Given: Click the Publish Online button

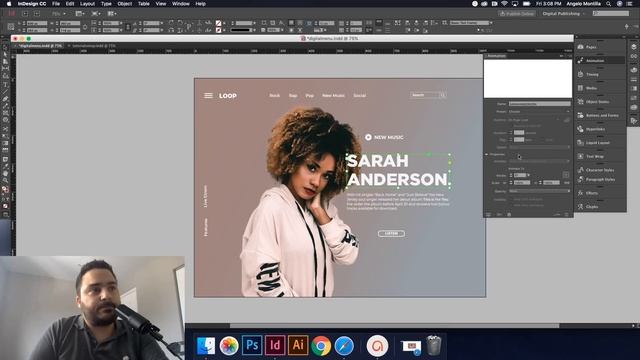Looking at the screenshot, I should (x=517, y=13).
